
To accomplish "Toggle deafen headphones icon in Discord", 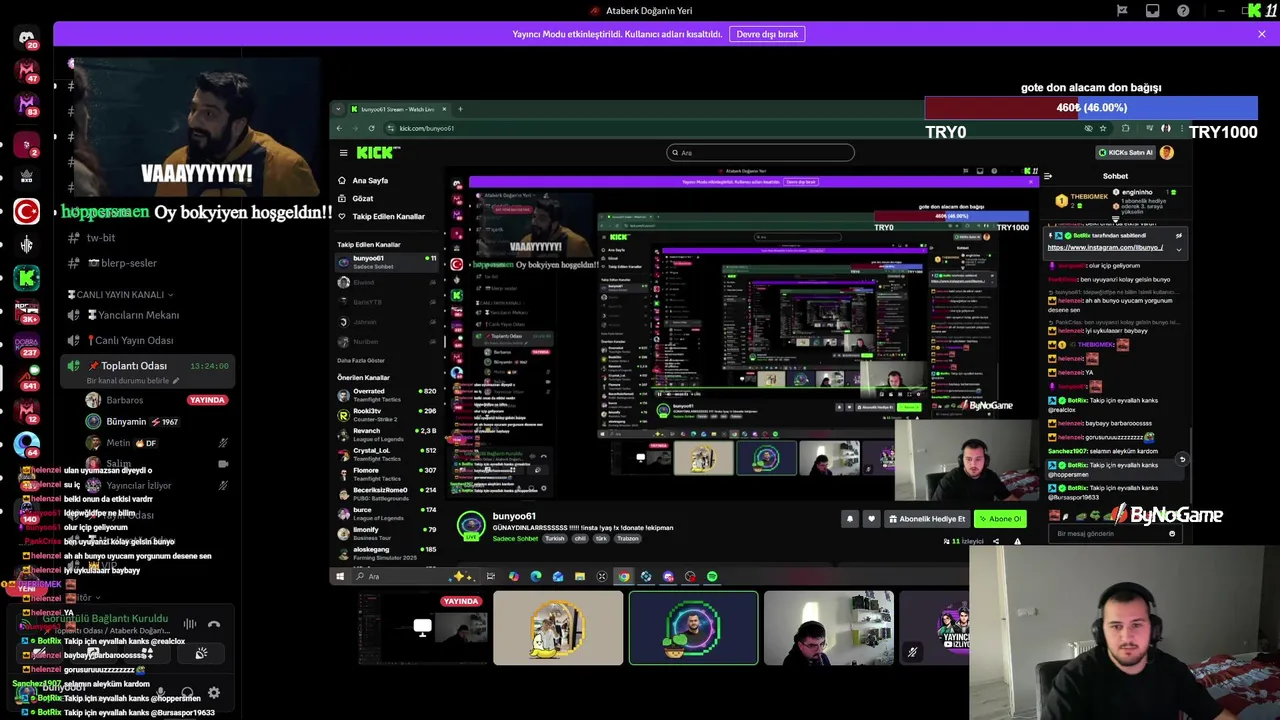I will pos(187,692).
